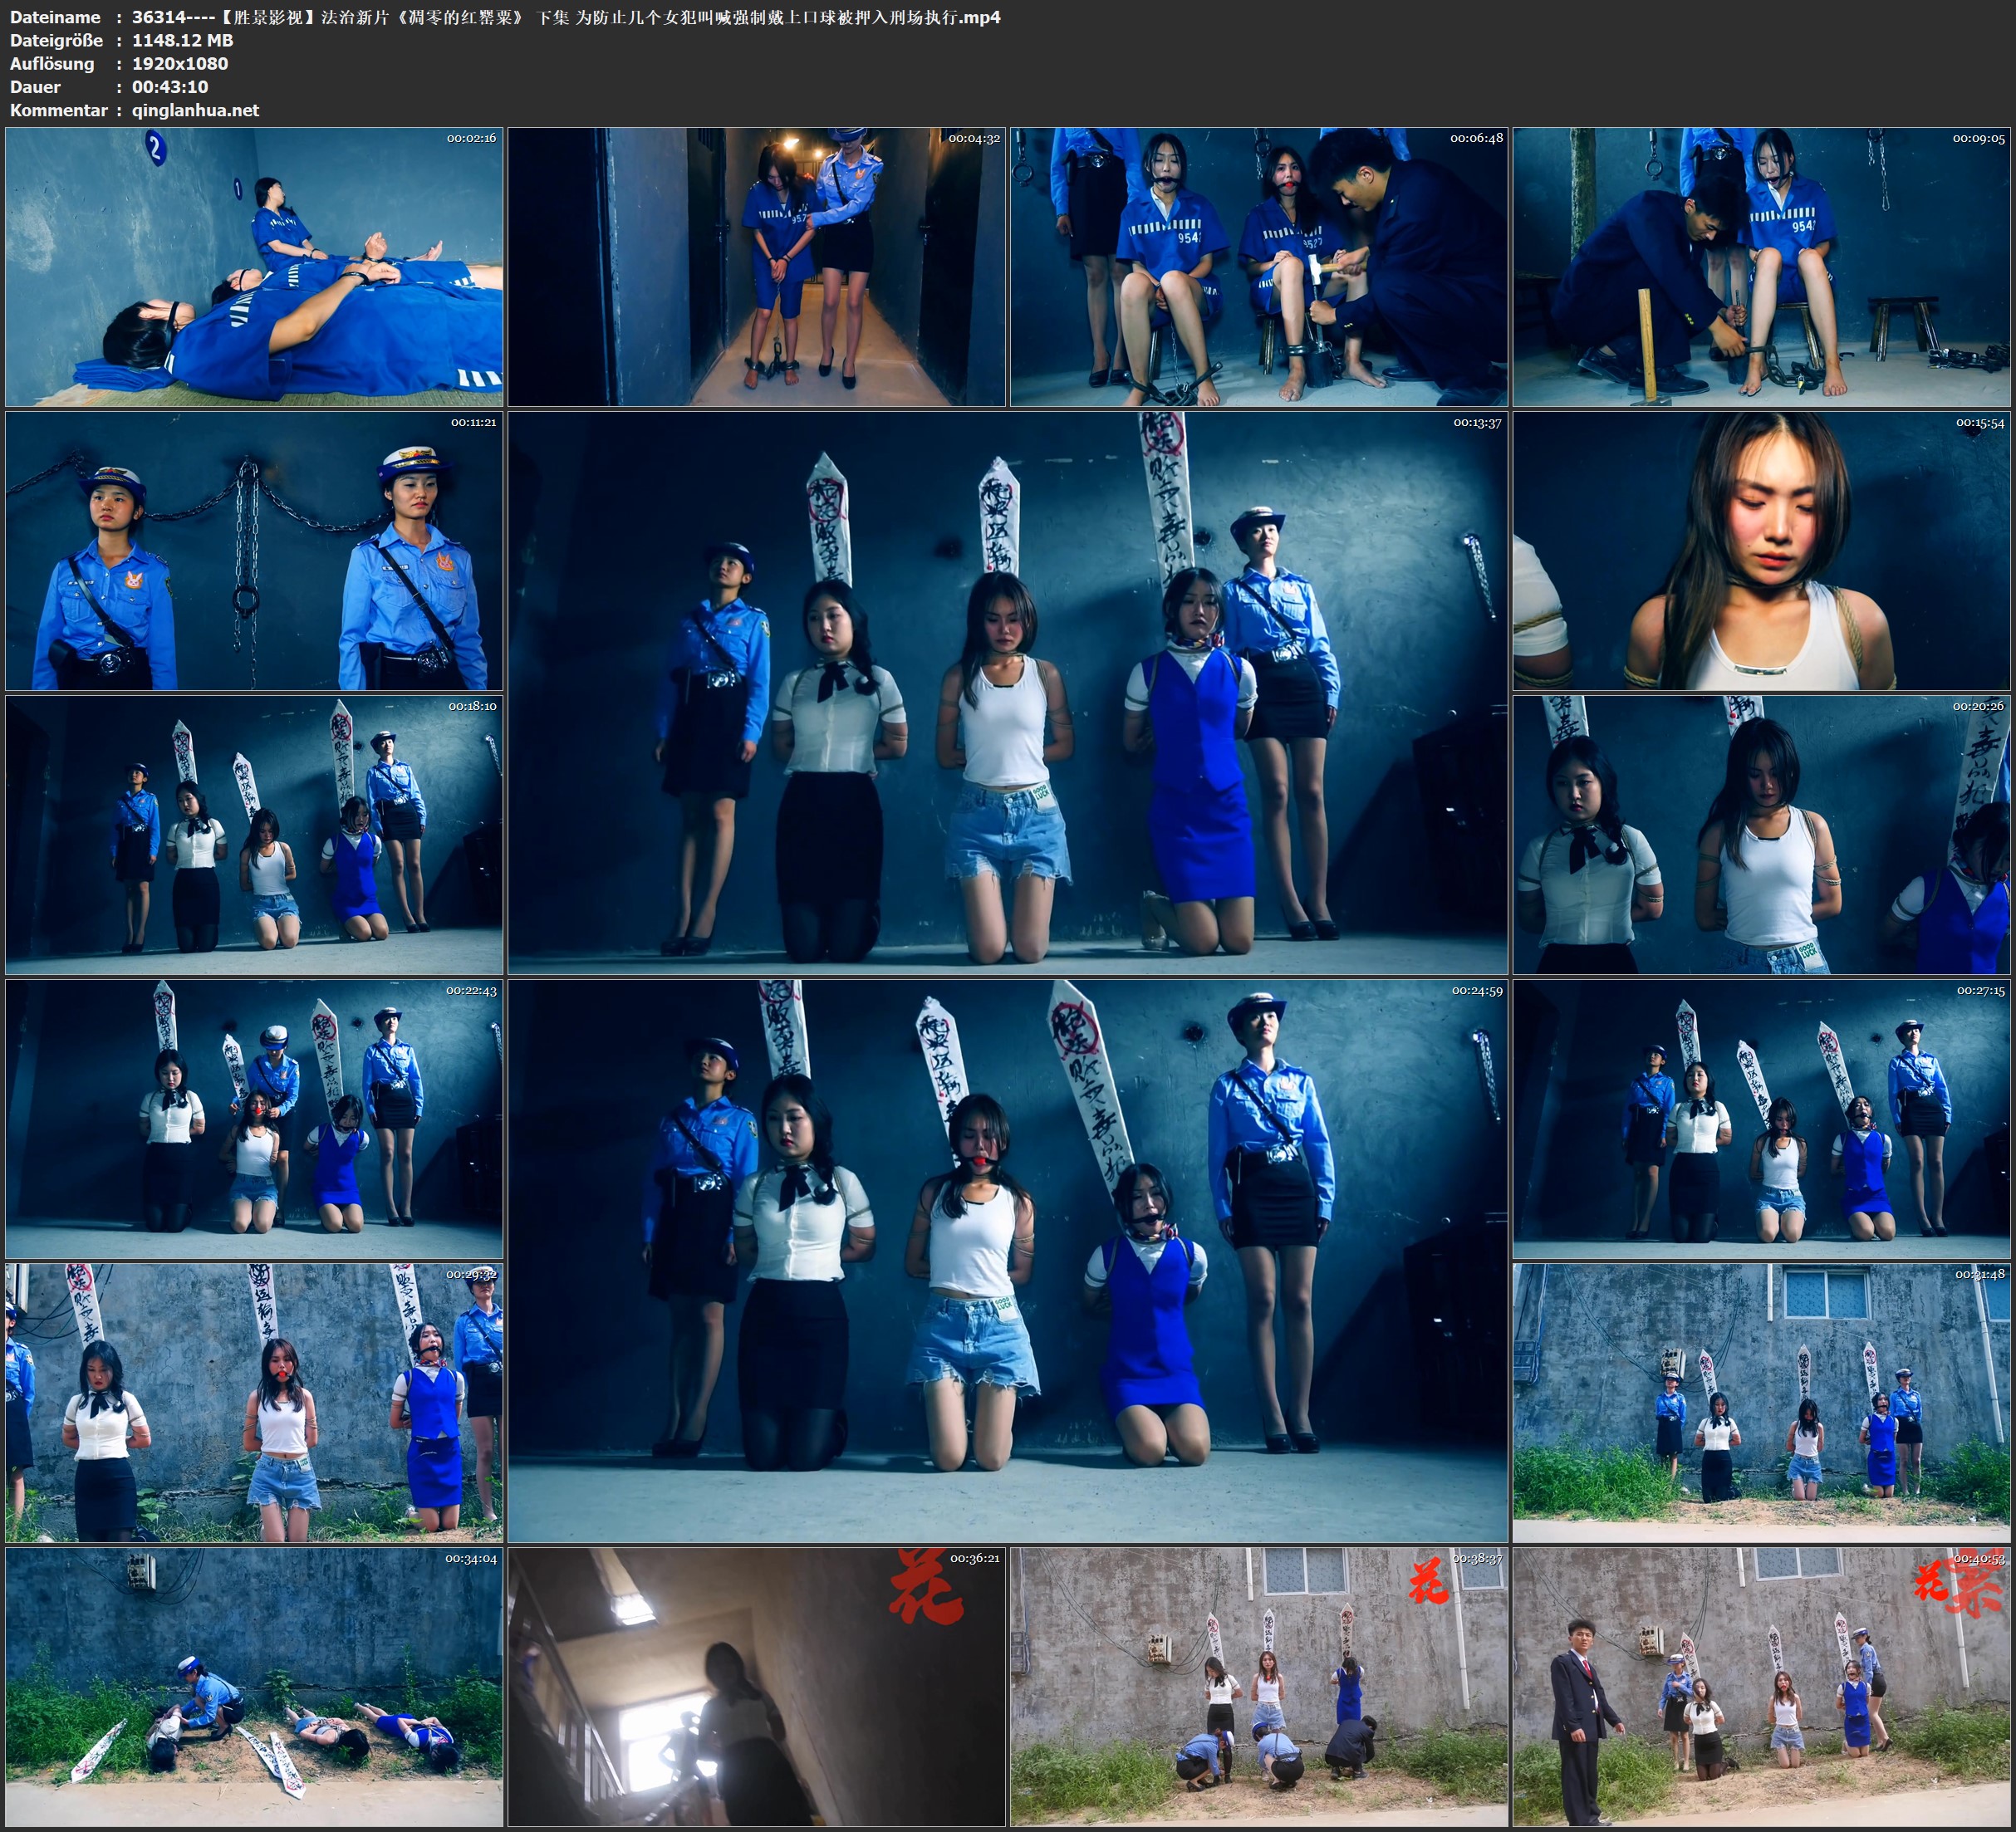Viewport: 2016px width, 1832px height.
Task: Open the thumbnail at 00:22:43
Action: [x=254, y=1119]
